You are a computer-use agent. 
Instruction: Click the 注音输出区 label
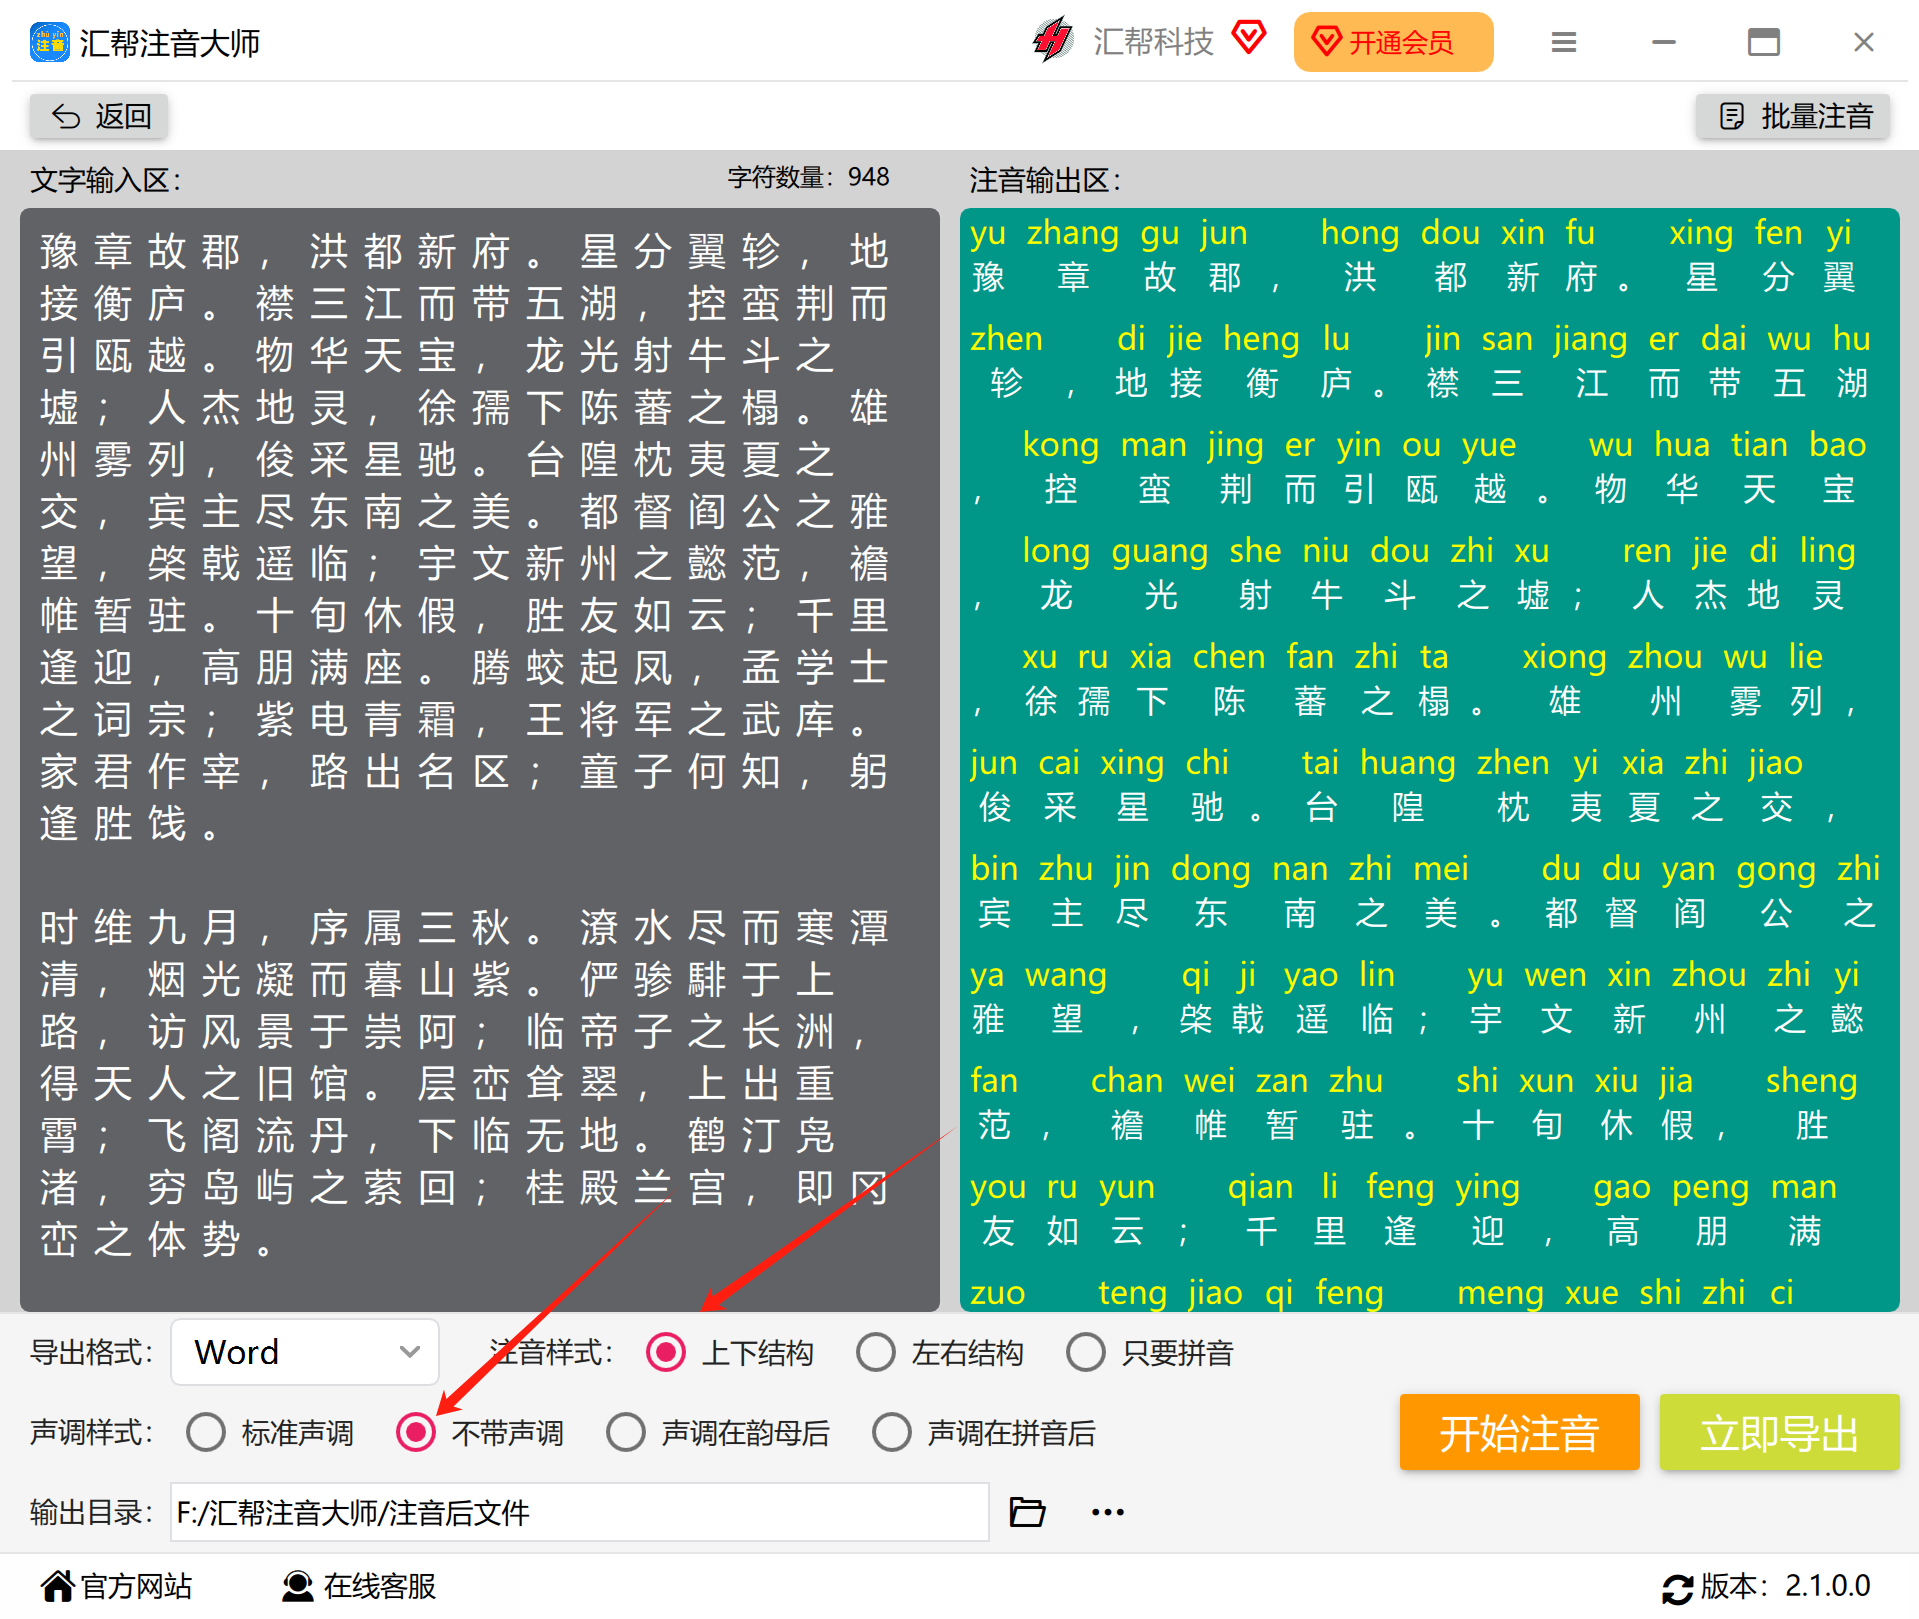(x=1045, y=181)
